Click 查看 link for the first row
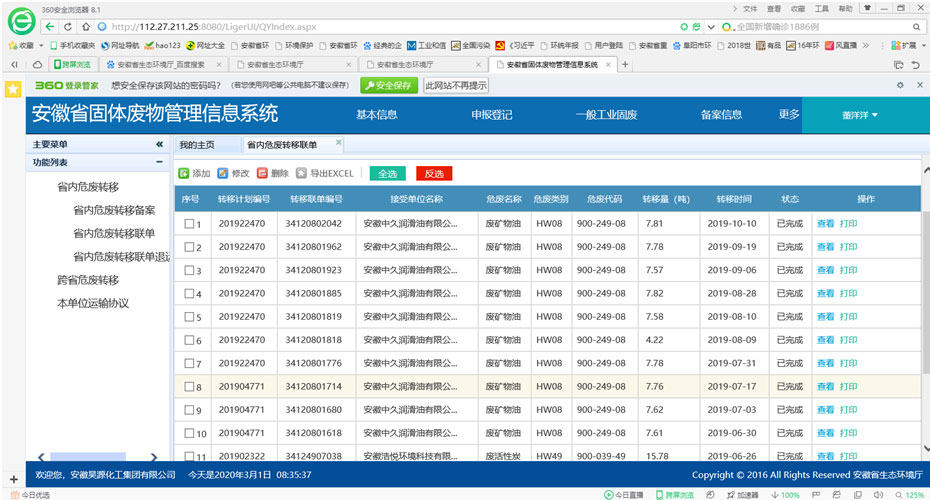 point(825,224)
